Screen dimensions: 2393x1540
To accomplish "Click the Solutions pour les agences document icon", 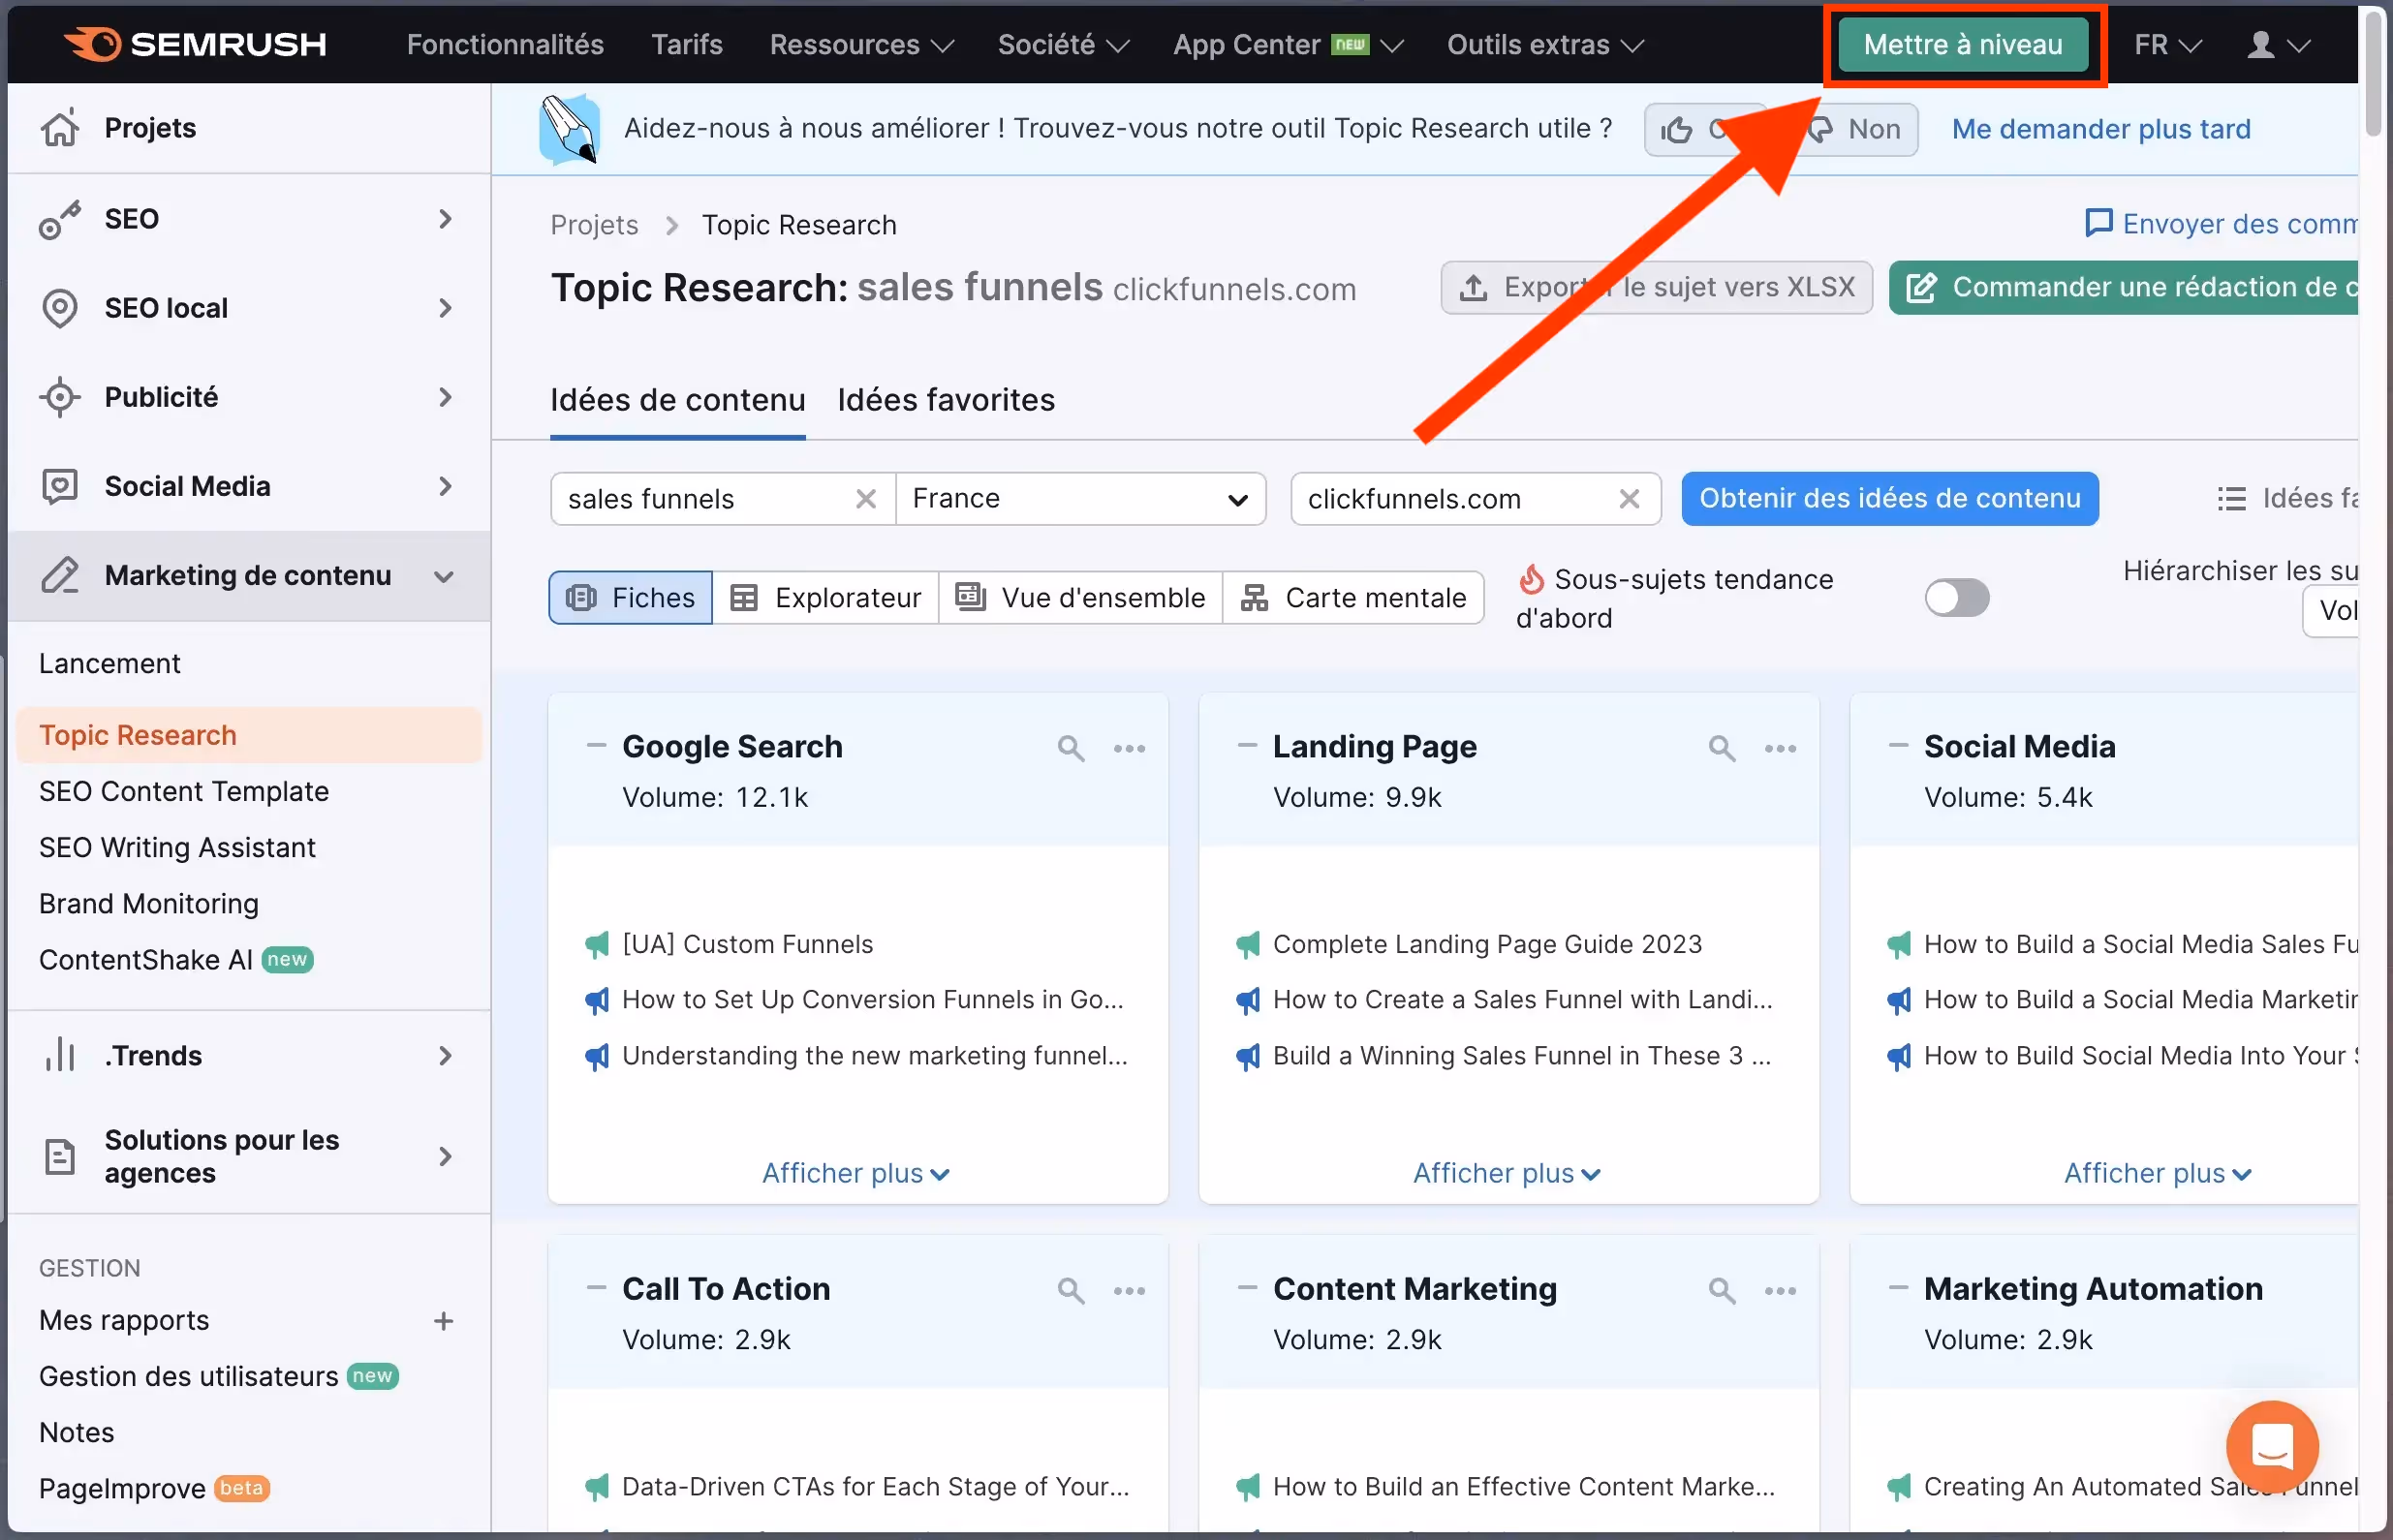I will pos(59,1156).
